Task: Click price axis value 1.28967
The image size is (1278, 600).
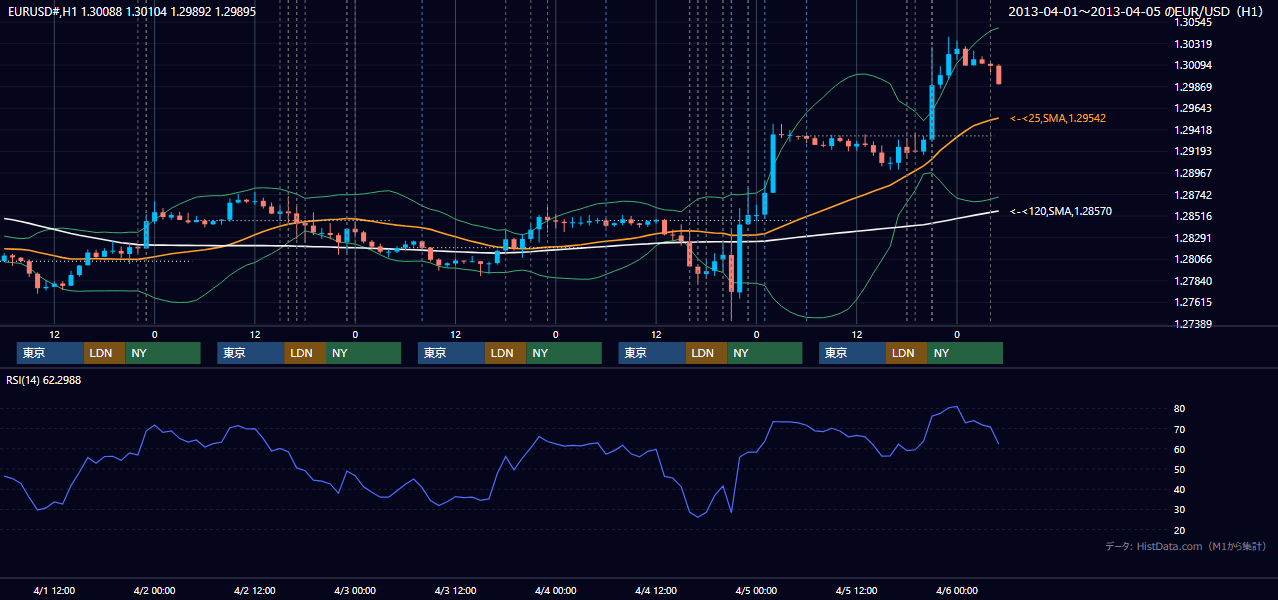Action: [x=1193, y=173]
